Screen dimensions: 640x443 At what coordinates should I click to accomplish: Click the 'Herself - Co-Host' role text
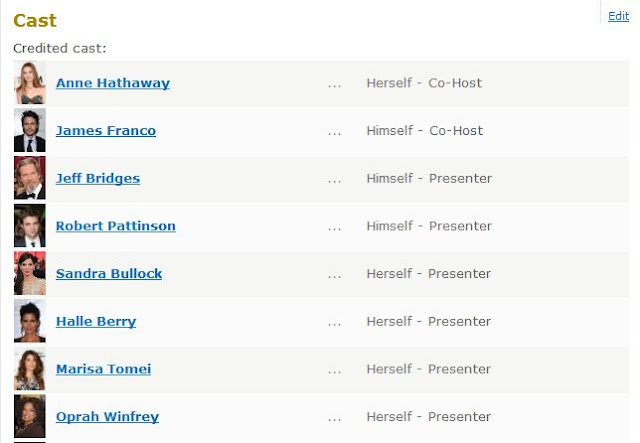(424, 83)
